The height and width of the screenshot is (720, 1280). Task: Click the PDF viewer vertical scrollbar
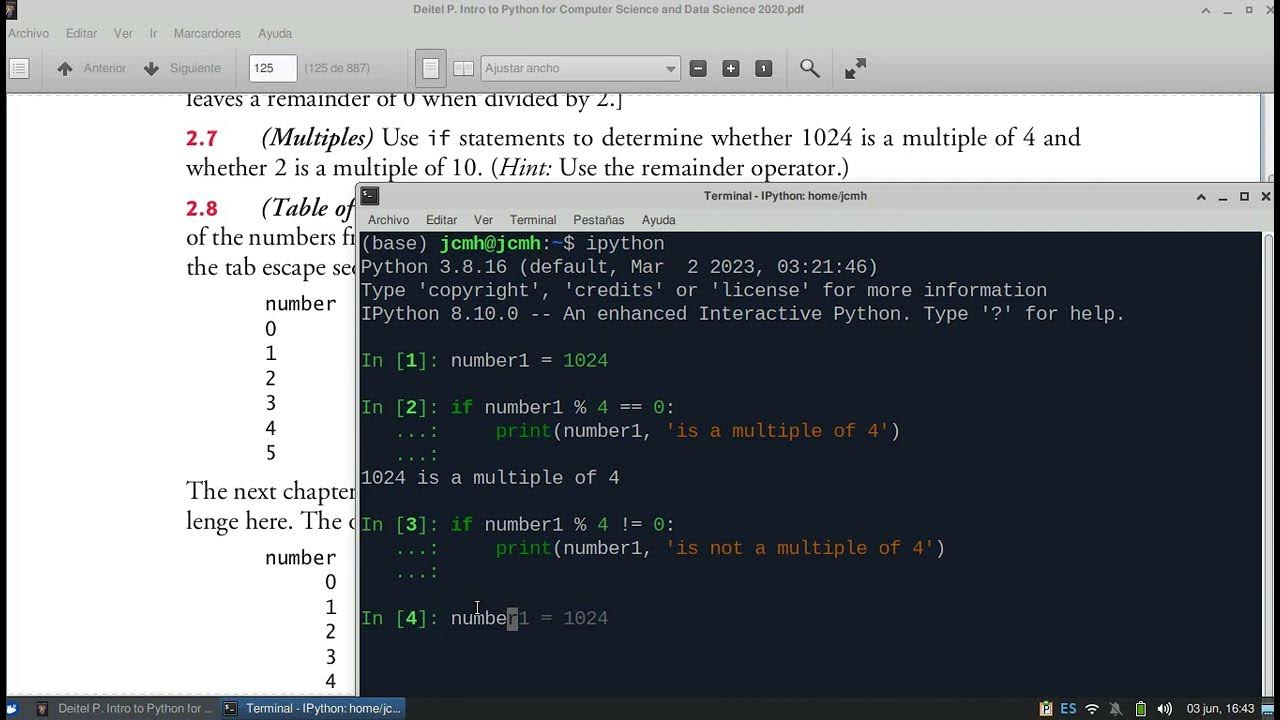coord(1267,138)
